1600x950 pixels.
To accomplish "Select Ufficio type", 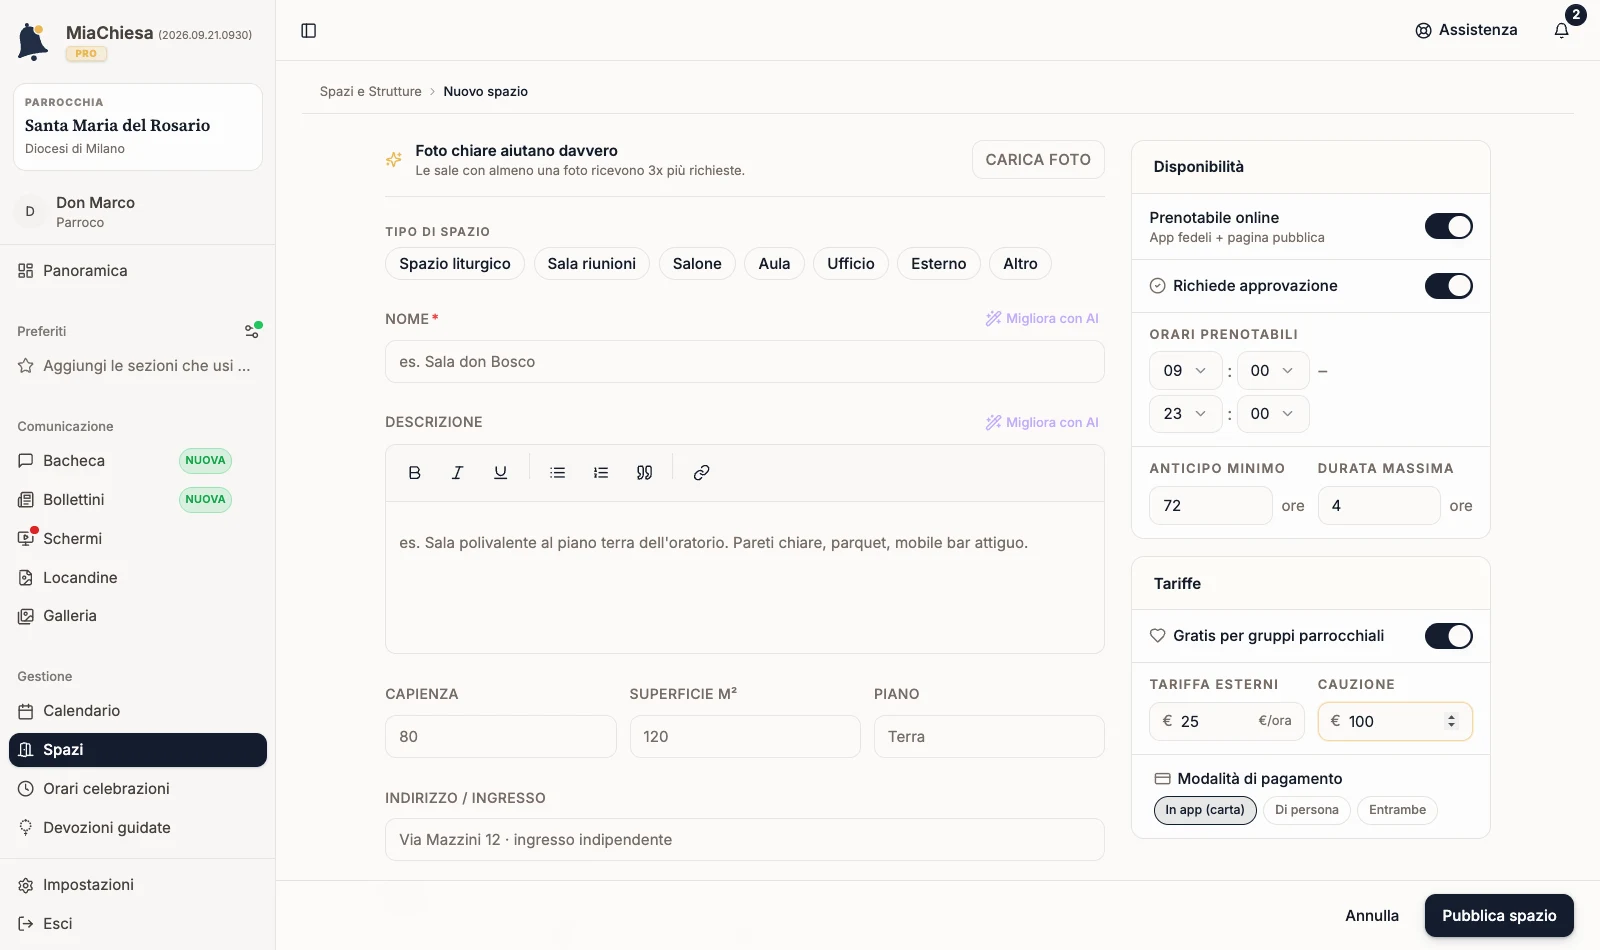I will (851, 264).
